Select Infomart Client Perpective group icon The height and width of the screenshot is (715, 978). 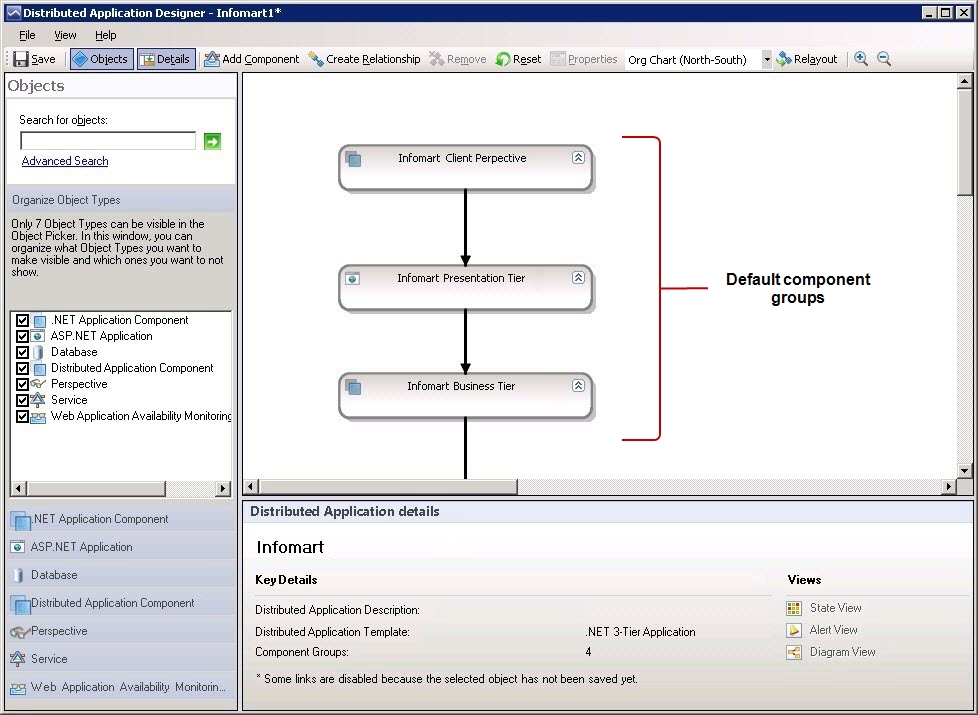(353, 158)
